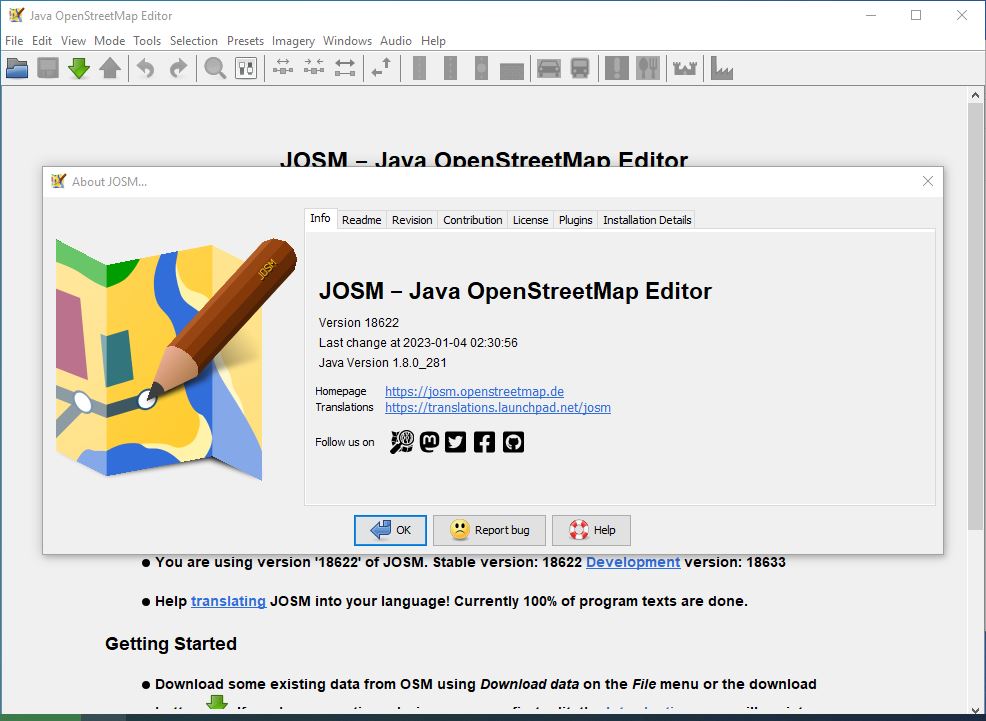The height and width of the screenshot is (721, 986).
Task: Click the car preset icon
Action: tap(548, 68)
